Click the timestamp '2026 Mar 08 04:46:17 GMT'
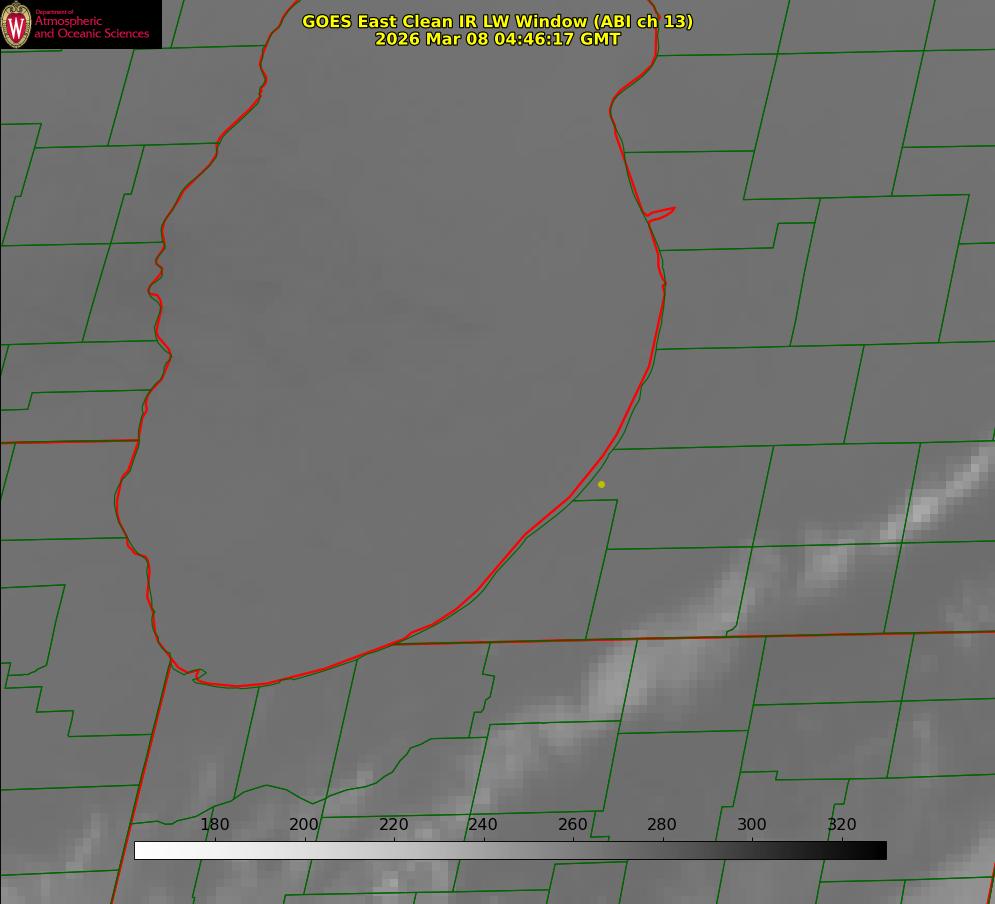 tap(498, 39)
